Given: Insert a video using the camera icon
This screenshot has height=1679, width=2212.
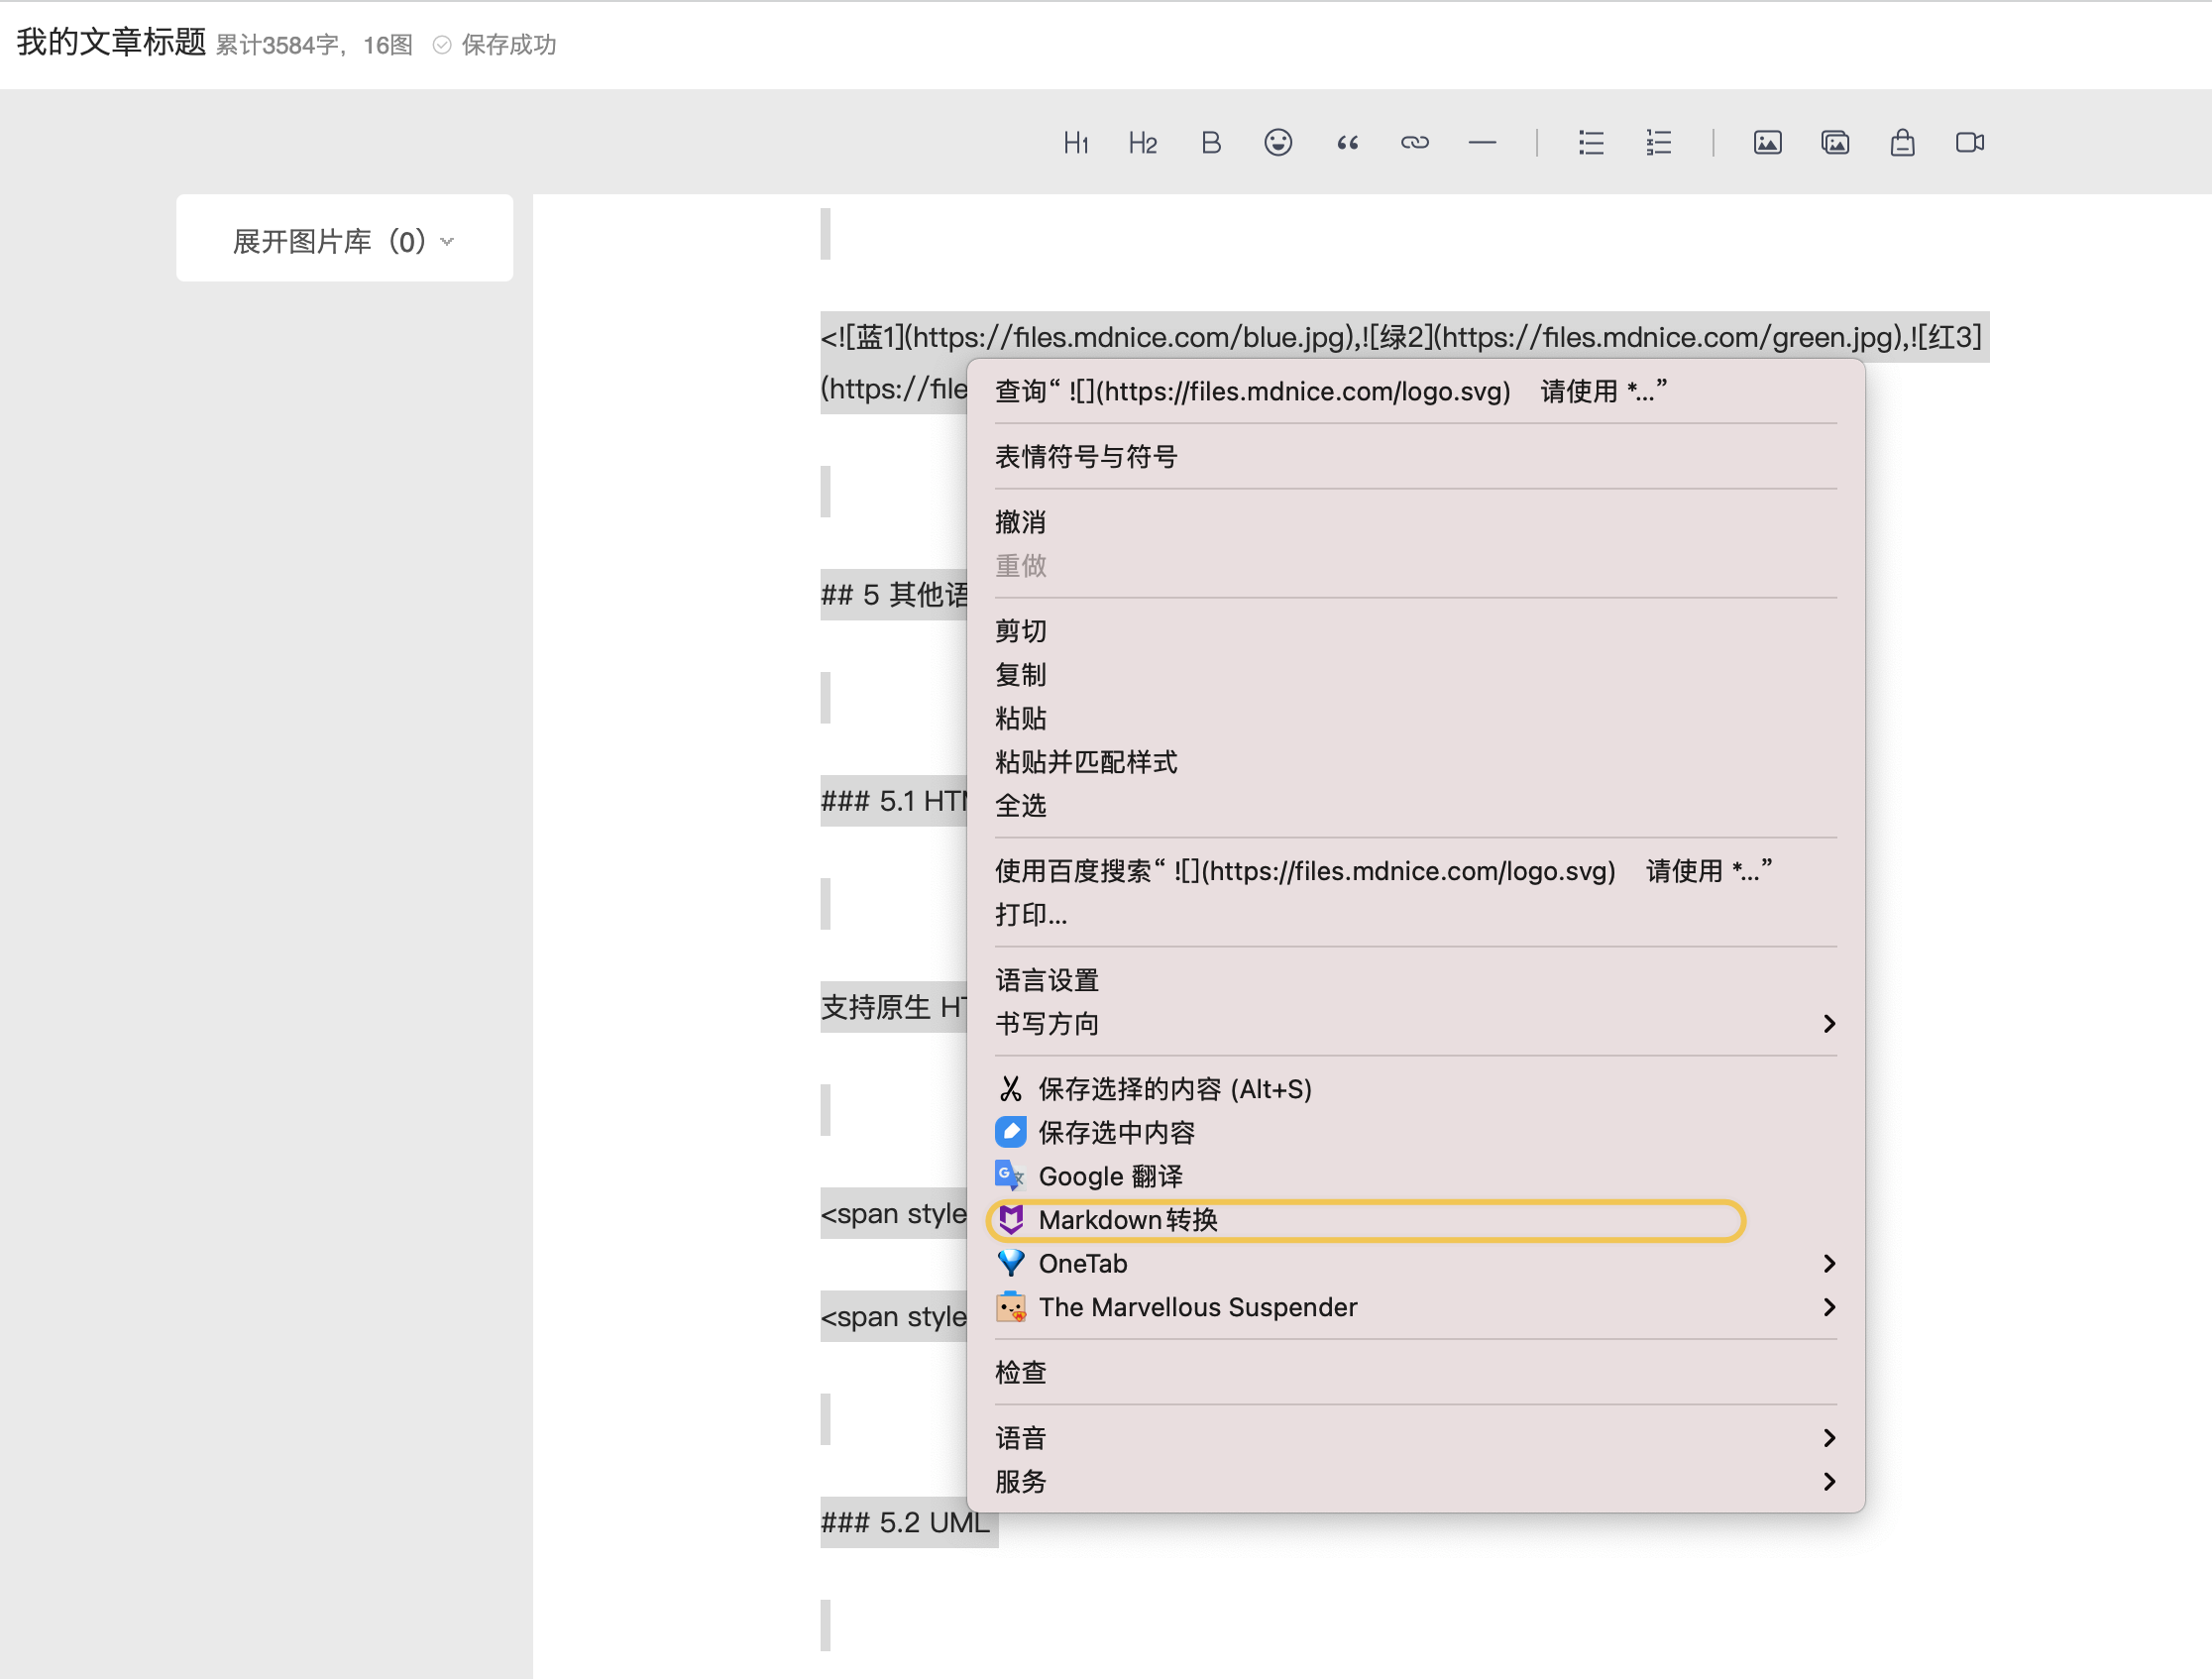Looking at the screenshot, I should [x=1969, y=142].
